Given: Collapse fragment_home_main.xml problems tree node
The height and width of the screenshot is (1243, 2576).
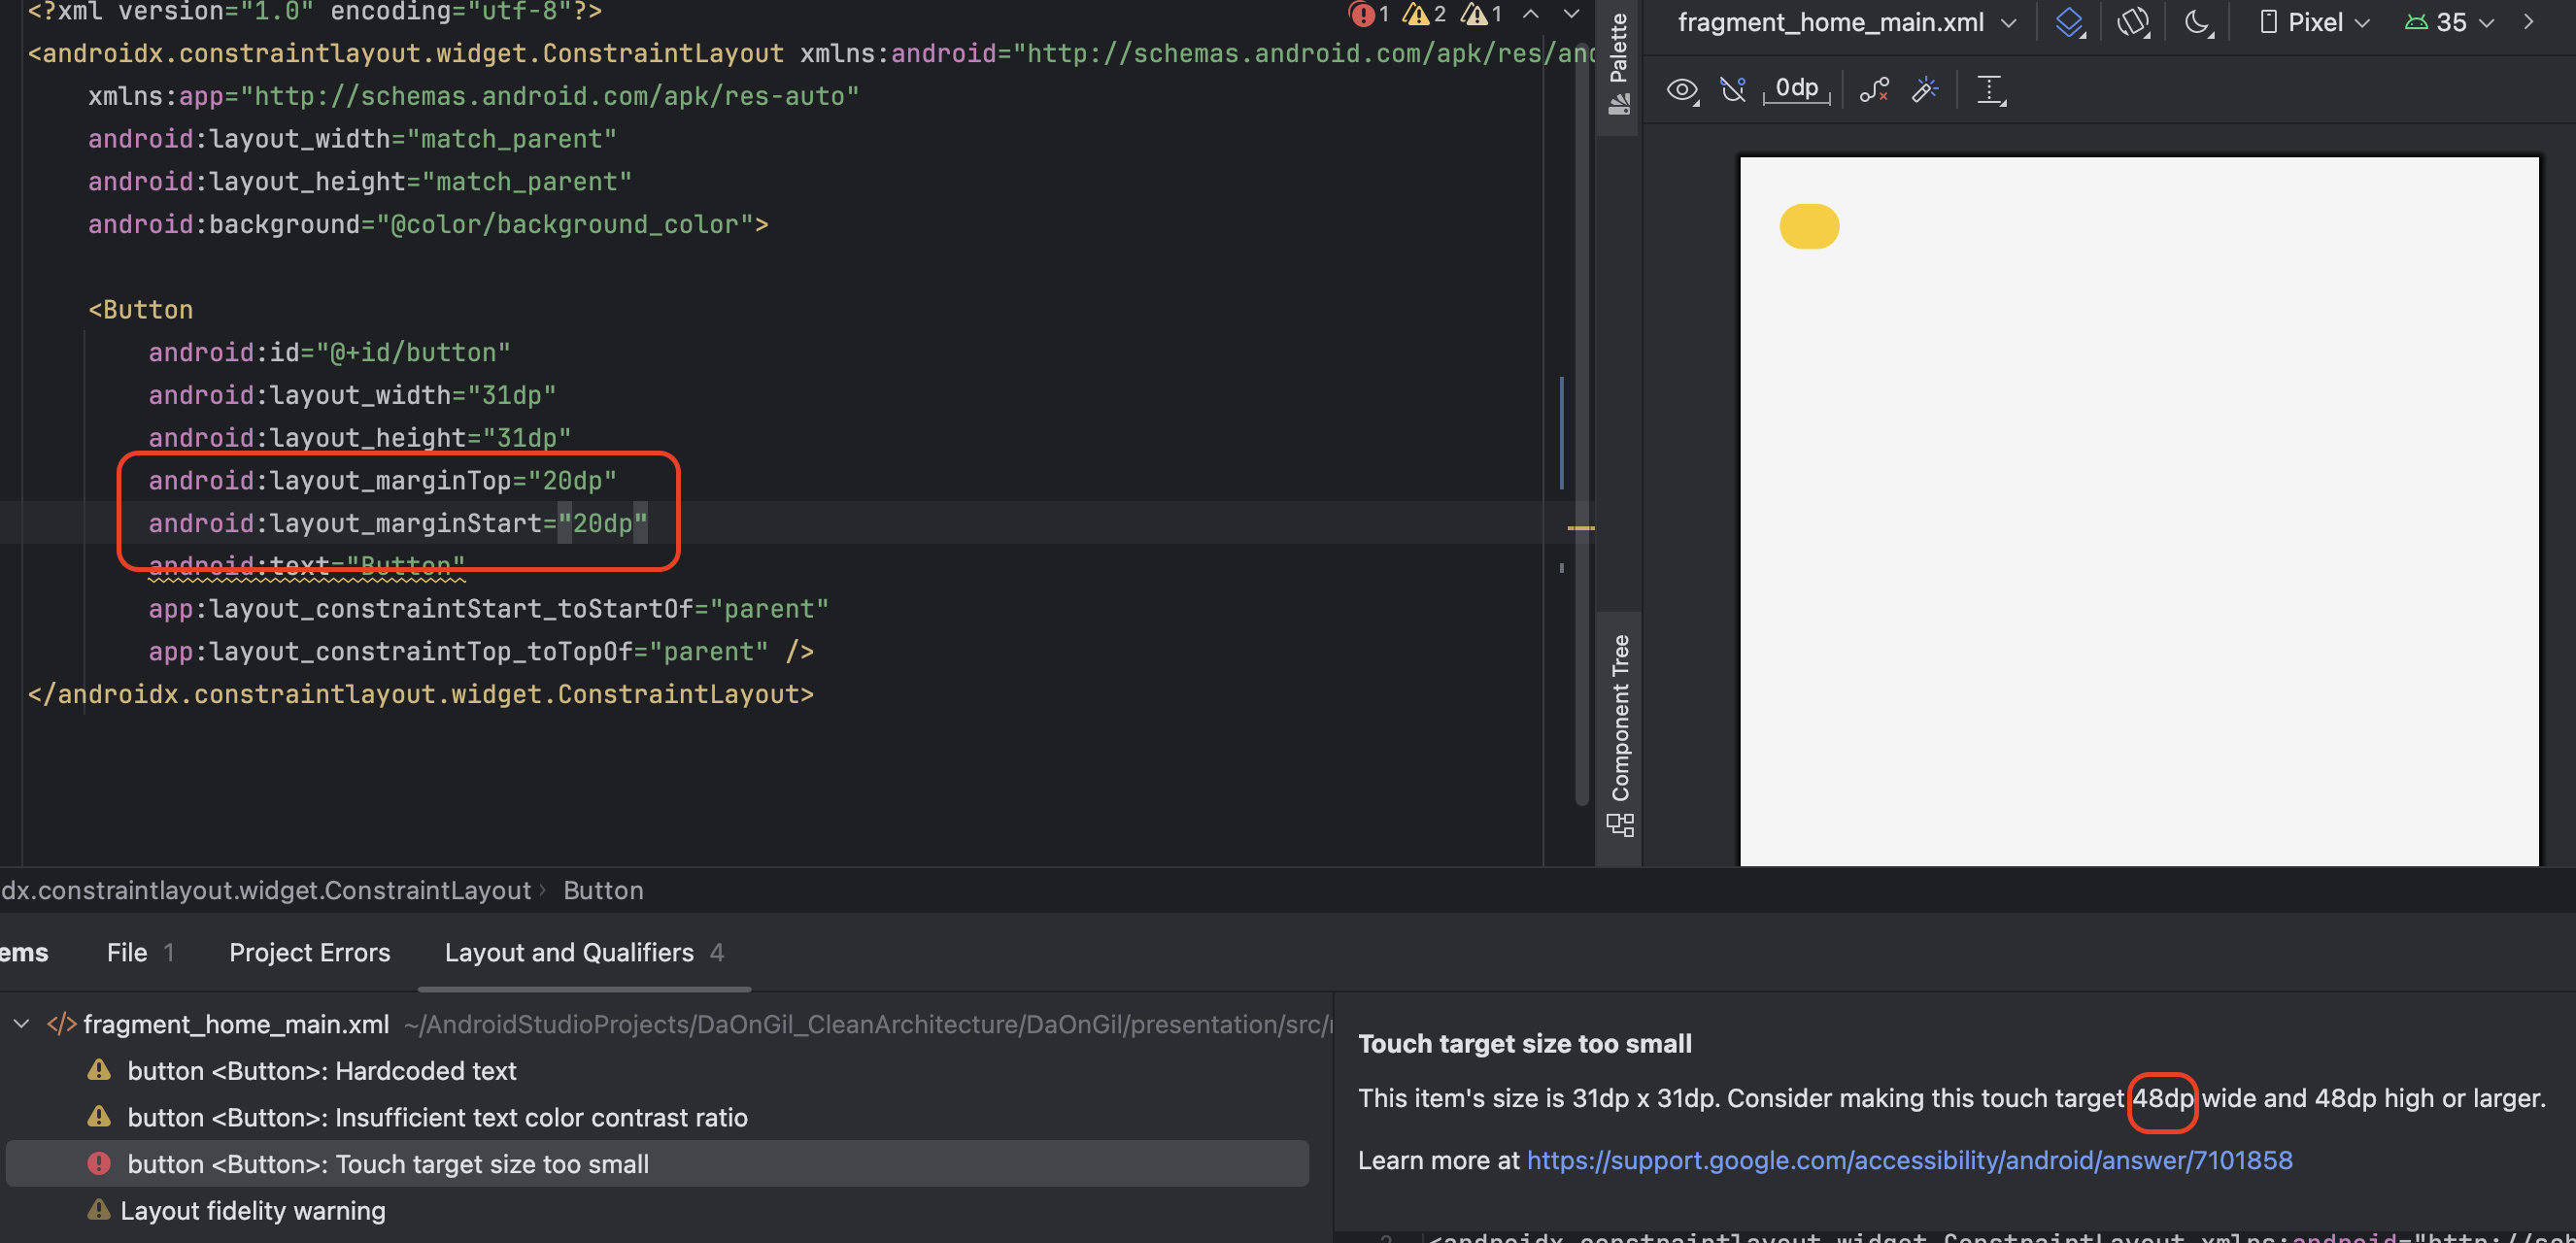Looking at the screenshot, I should pos(21,1024).
